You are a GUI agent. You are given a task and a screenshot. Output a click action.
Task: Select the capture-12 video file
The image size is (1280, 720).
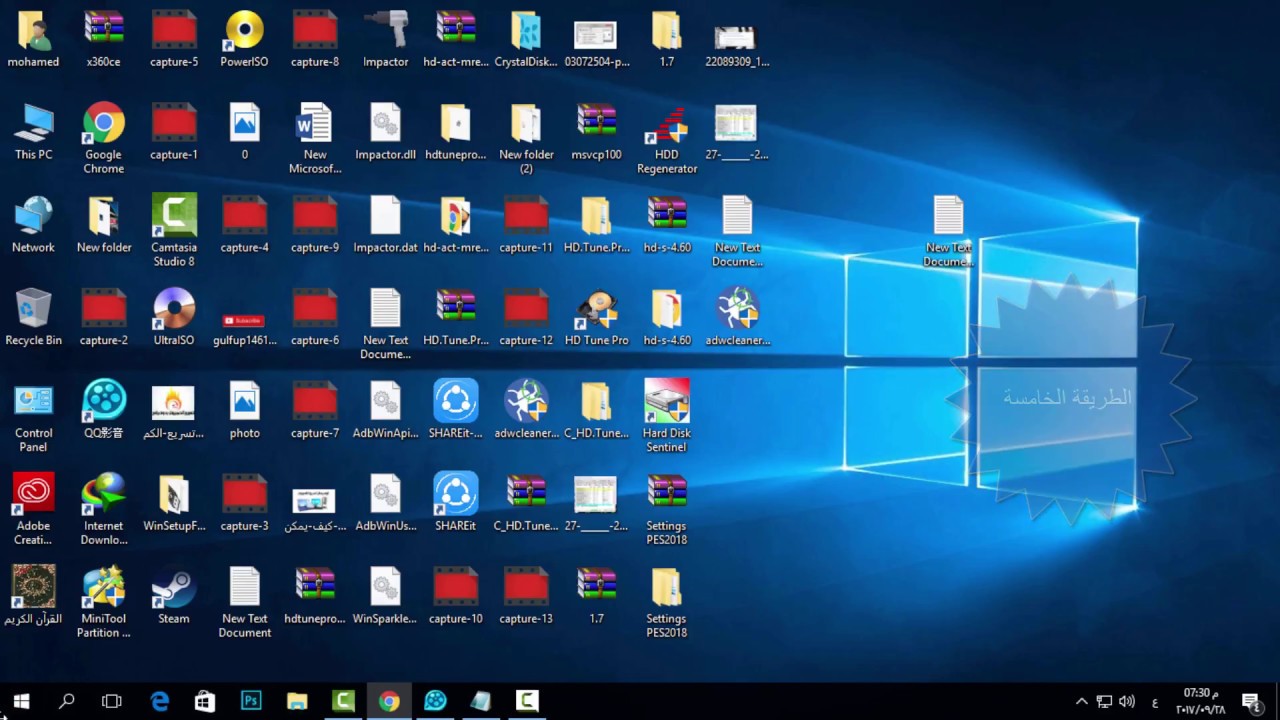526,317
